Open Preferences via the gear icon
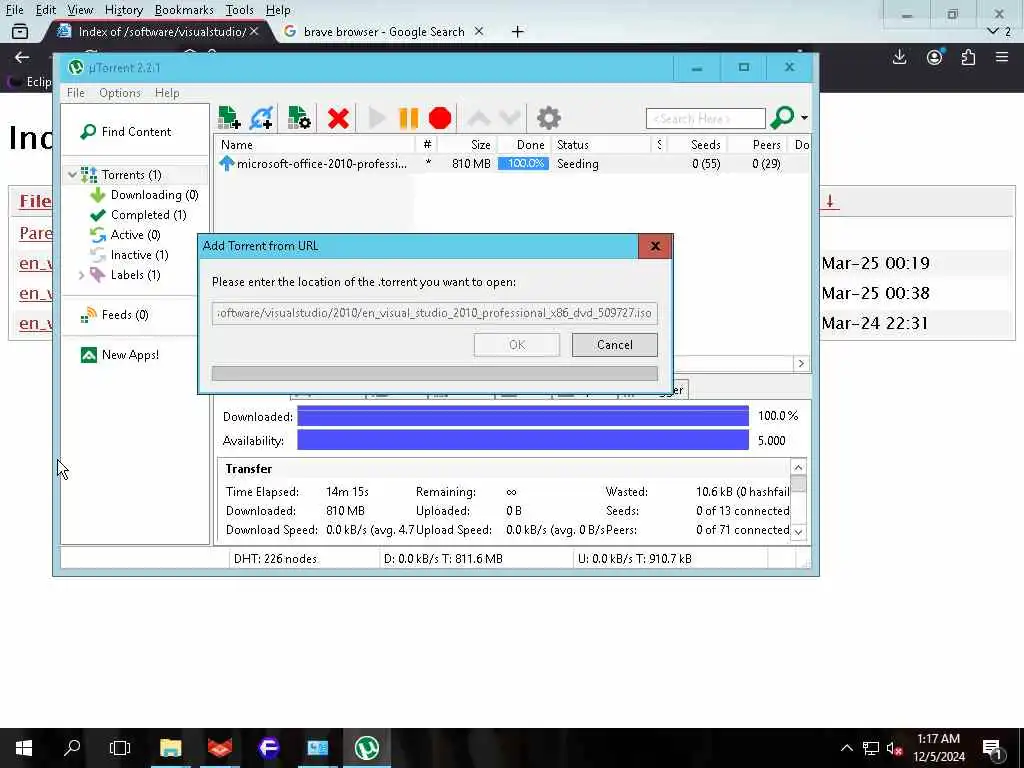1024x768 pixels. [549, 119]
